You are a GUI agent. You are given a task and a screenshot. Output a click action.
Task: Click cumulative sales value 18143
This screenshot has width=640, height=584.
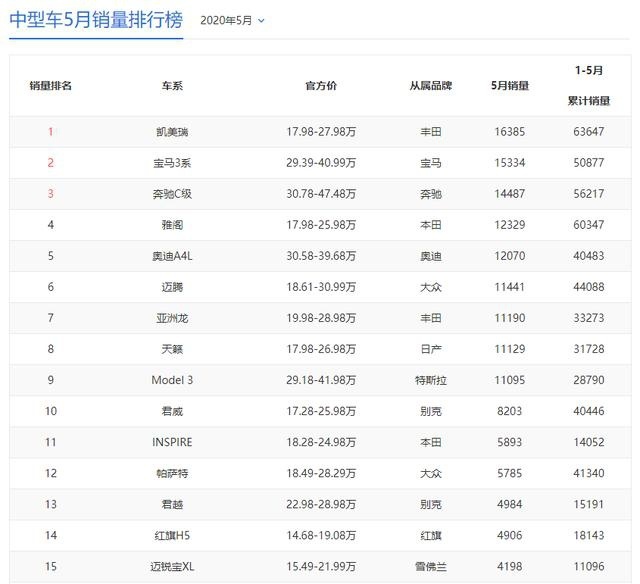(x=589, y=535)
